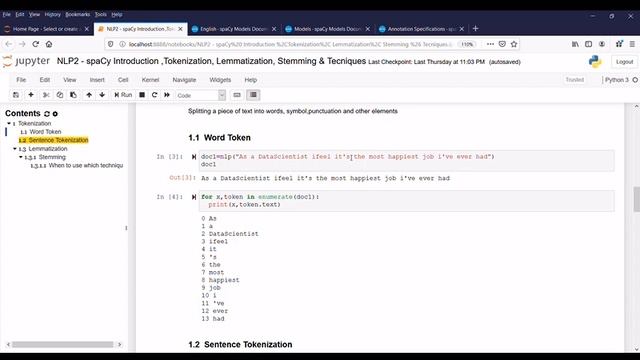Screen dimensions: 640x360
Task: Open the Navigate menu
Action: click(184, 80)
